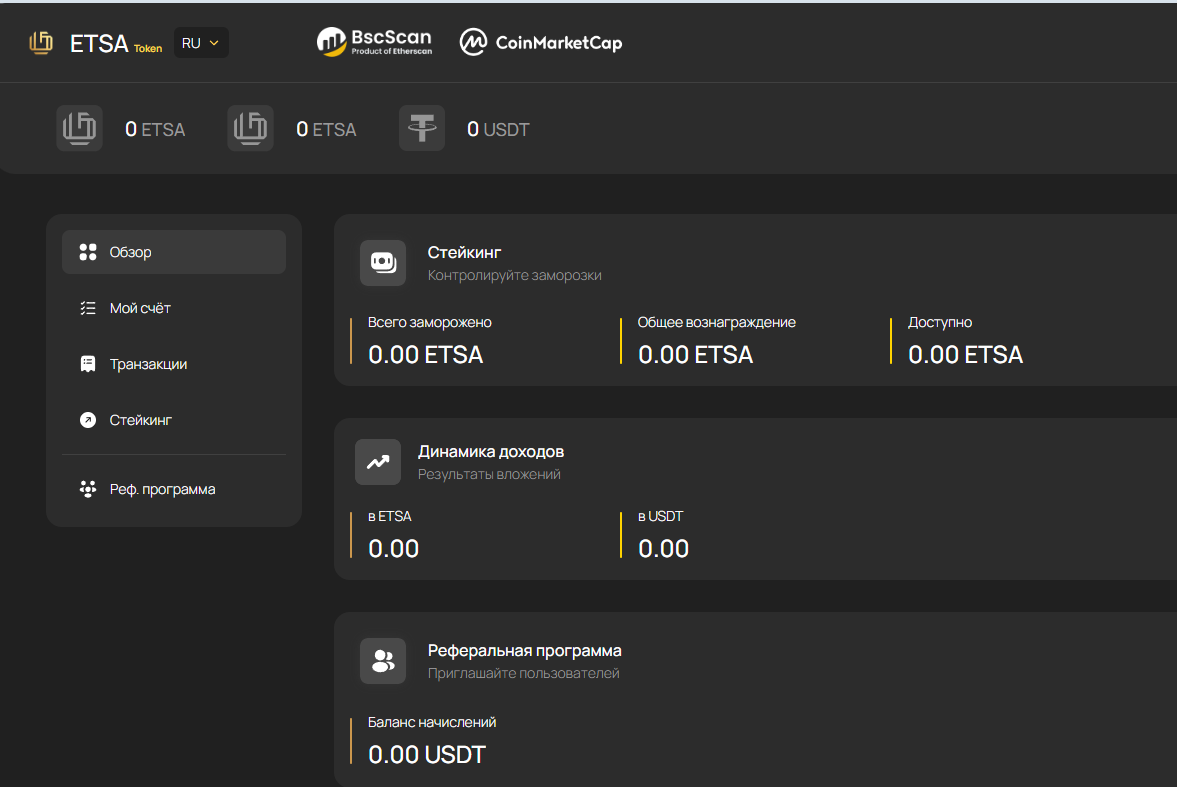Click the Реф. программа people icon
Screen dimensions: 1177x787
(88, 489)
